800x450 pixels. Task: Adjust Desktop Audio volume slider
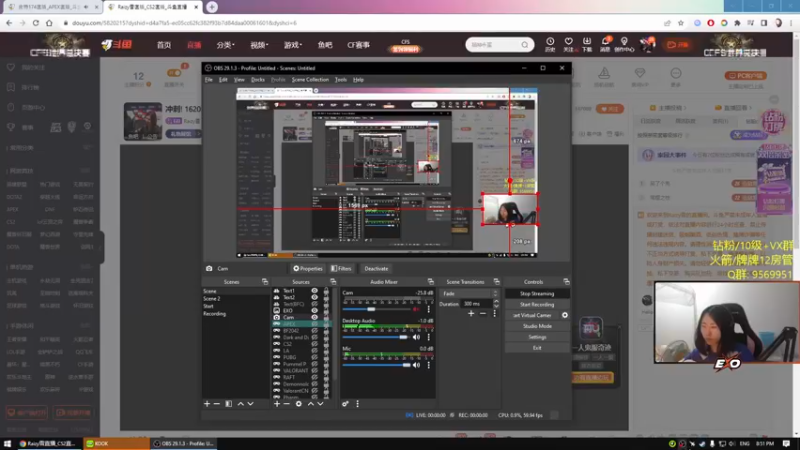coord(376,337)
